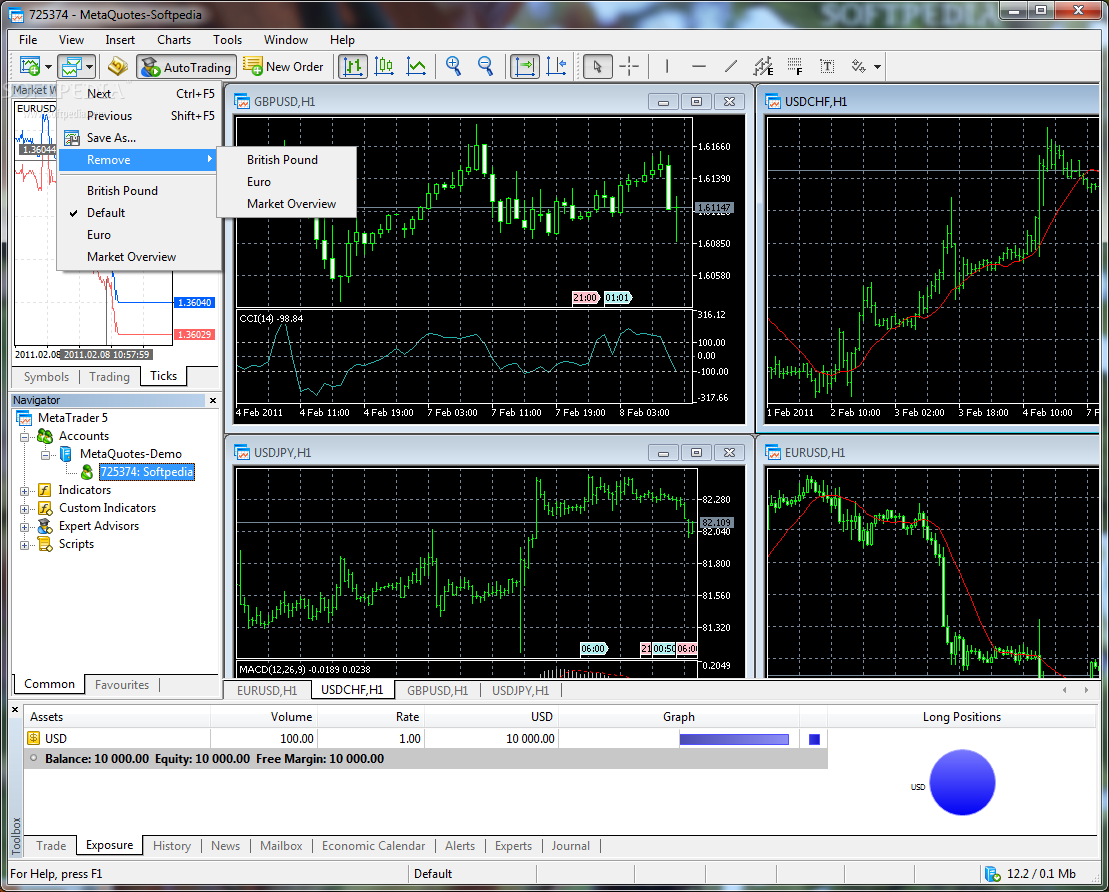Open the Profiles dropdown arrow
Image resolution: width=1109 pixels, height=892 pixels.
pos(90,67)
